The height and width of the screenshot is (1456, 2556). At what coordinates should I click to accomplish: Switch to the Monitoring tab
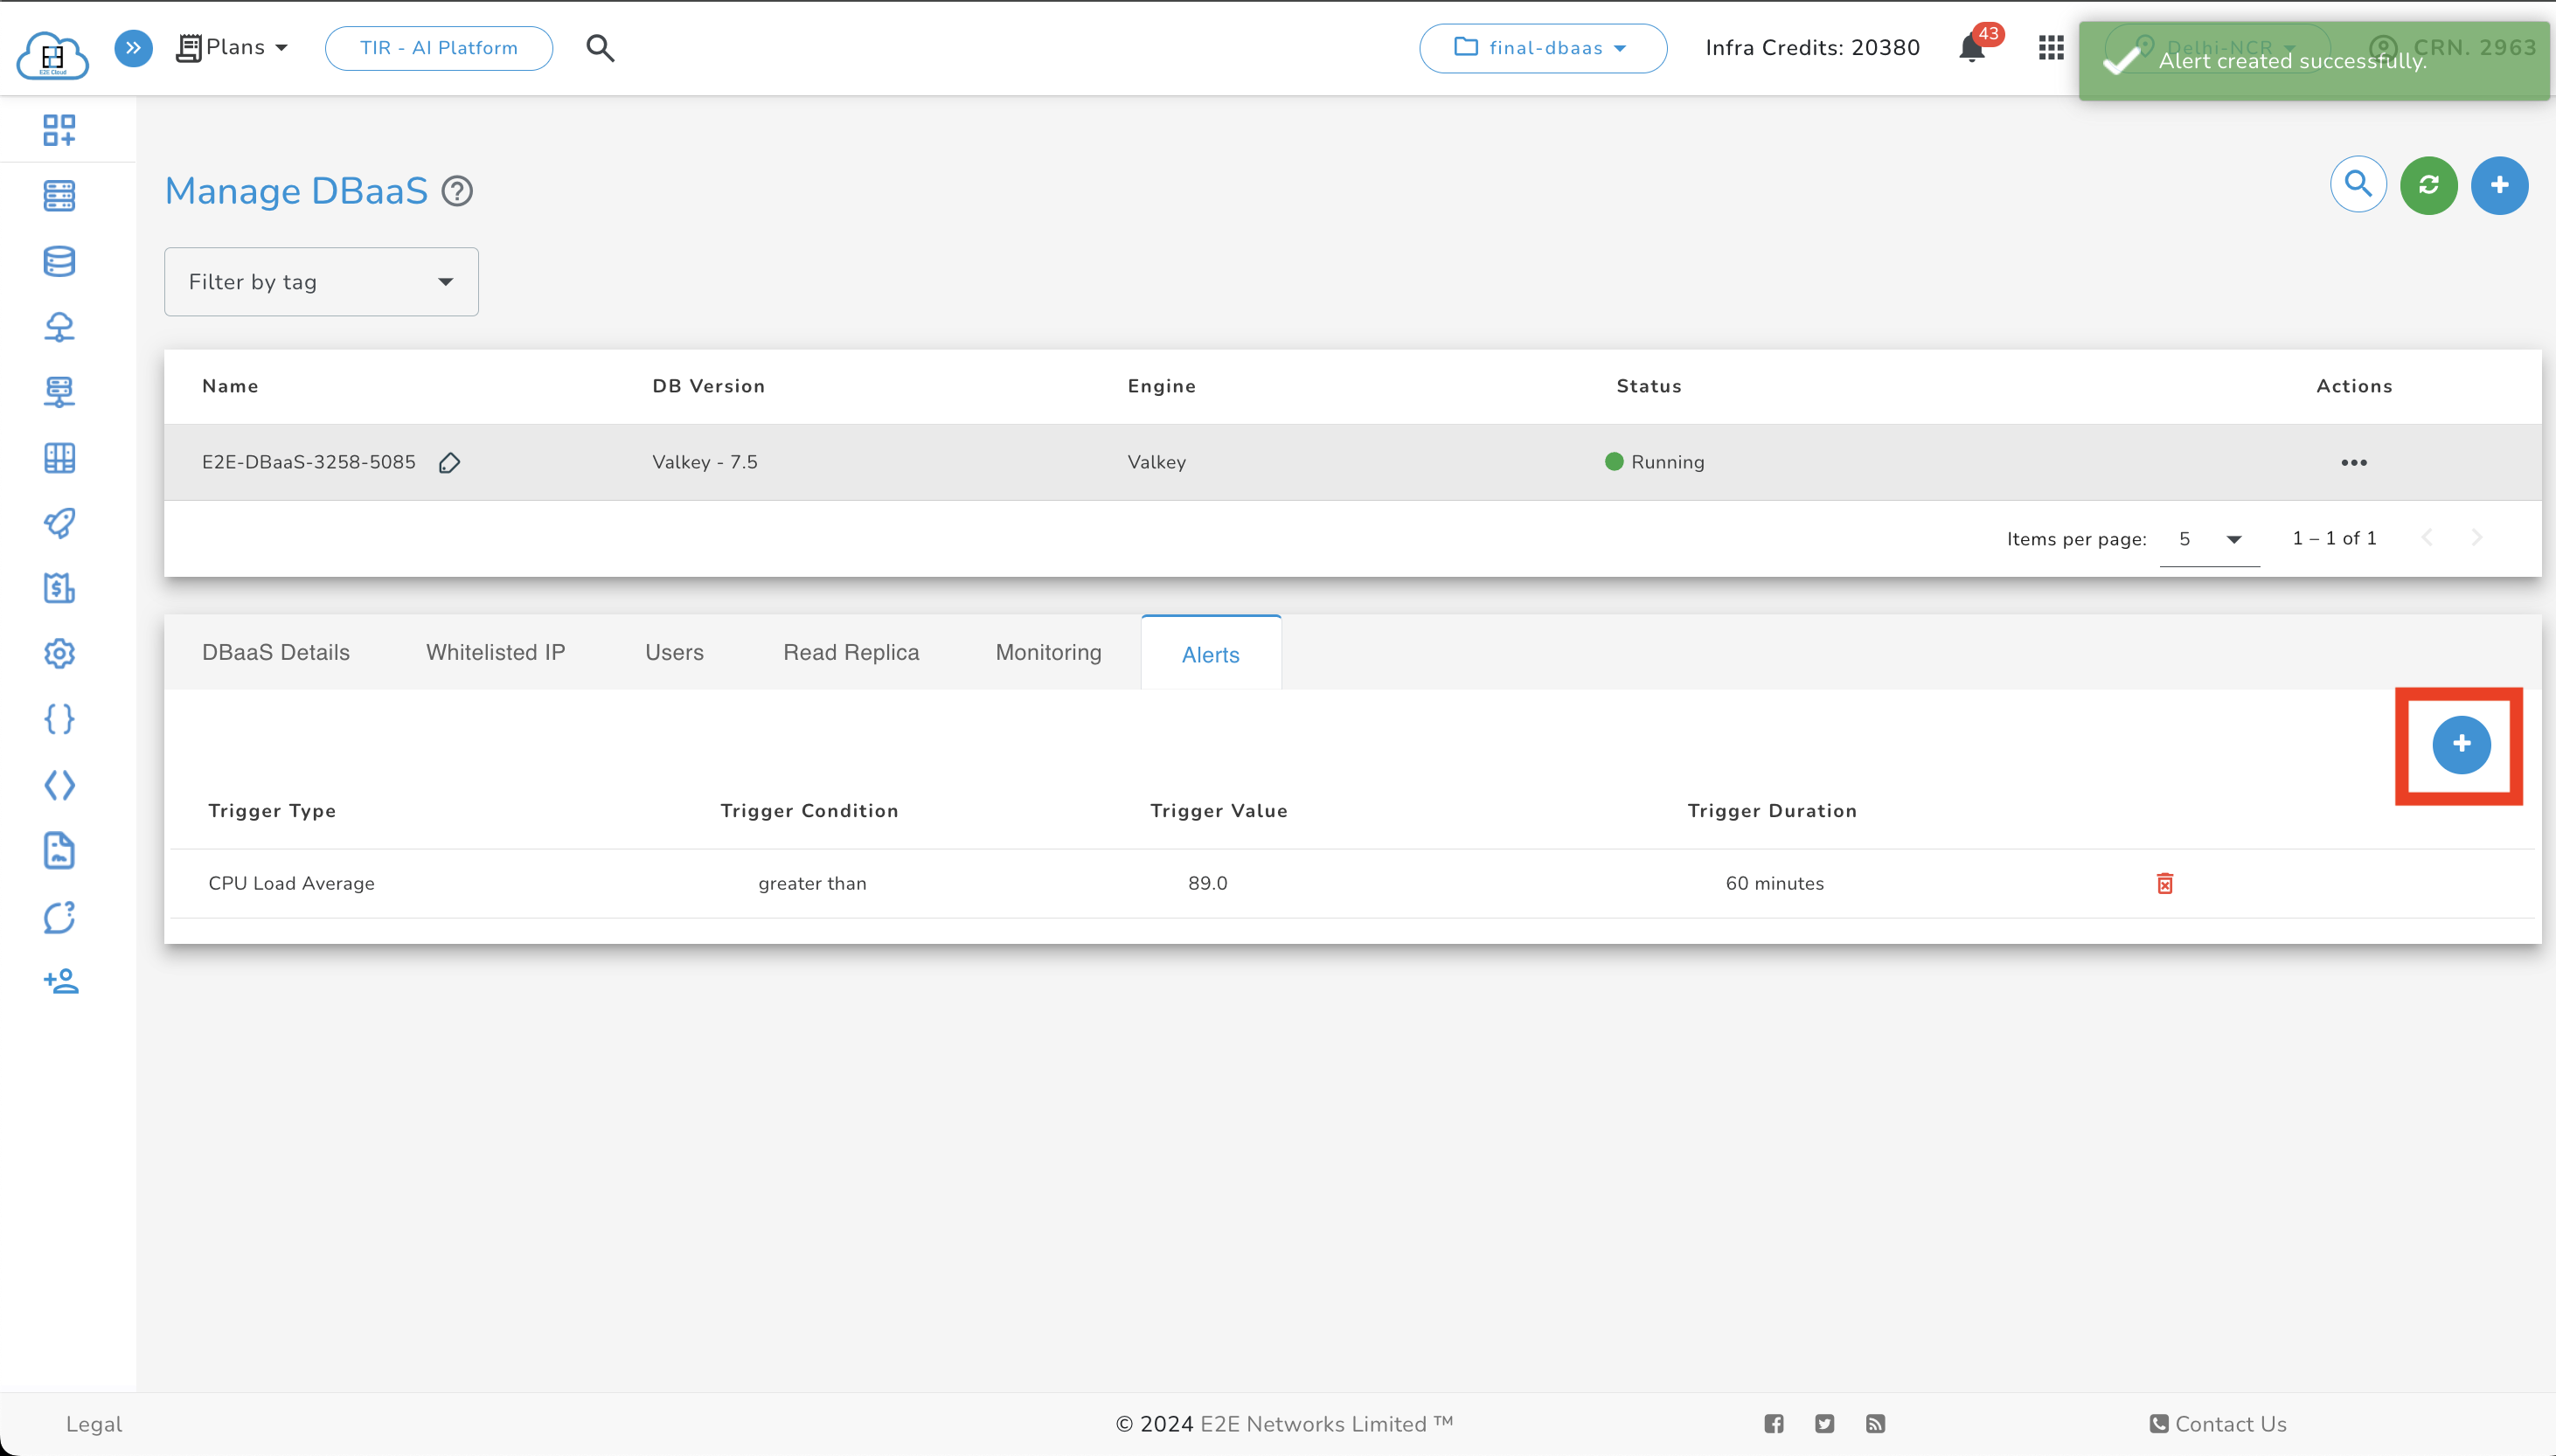pyautogui.click(x=1048, y=652)
